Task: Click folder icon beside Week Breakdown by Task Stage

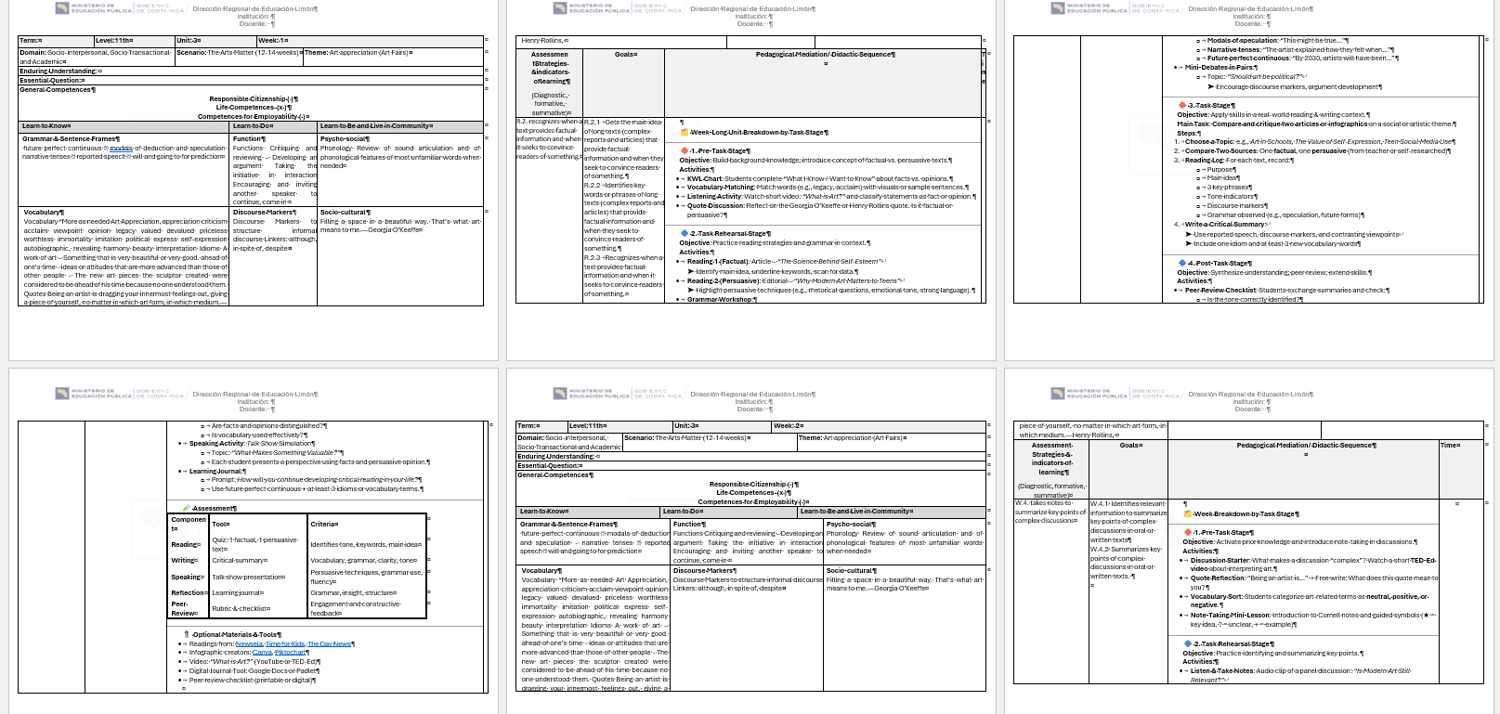Action: 1187,513
